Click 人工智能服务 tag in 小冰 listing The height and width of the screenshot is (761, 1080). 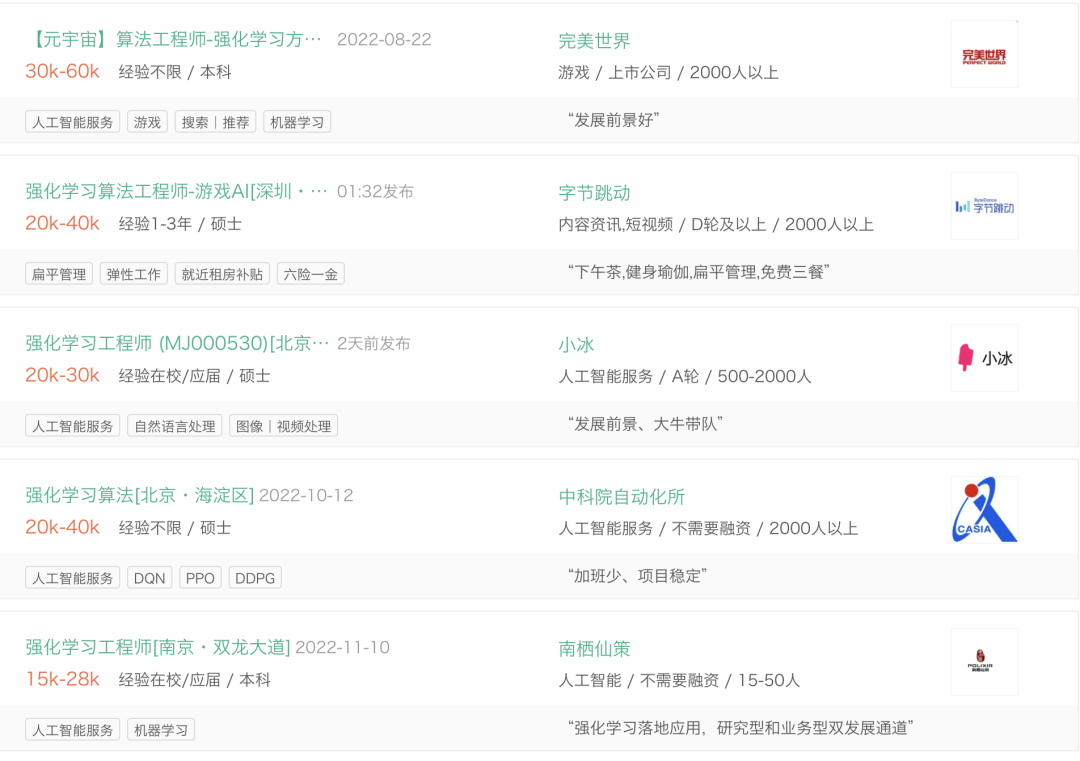point(72,426)
